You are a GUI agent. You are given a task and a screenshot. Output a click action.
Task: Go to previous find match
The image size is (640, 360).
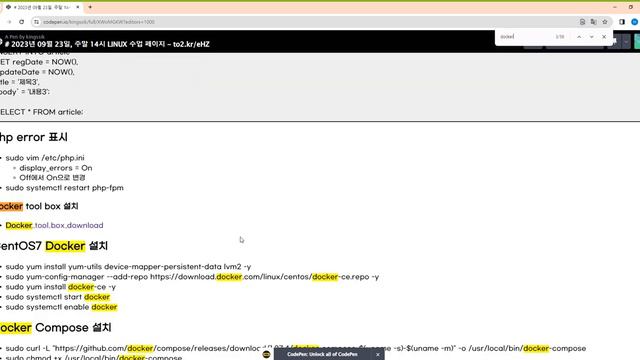coord(579,37)
